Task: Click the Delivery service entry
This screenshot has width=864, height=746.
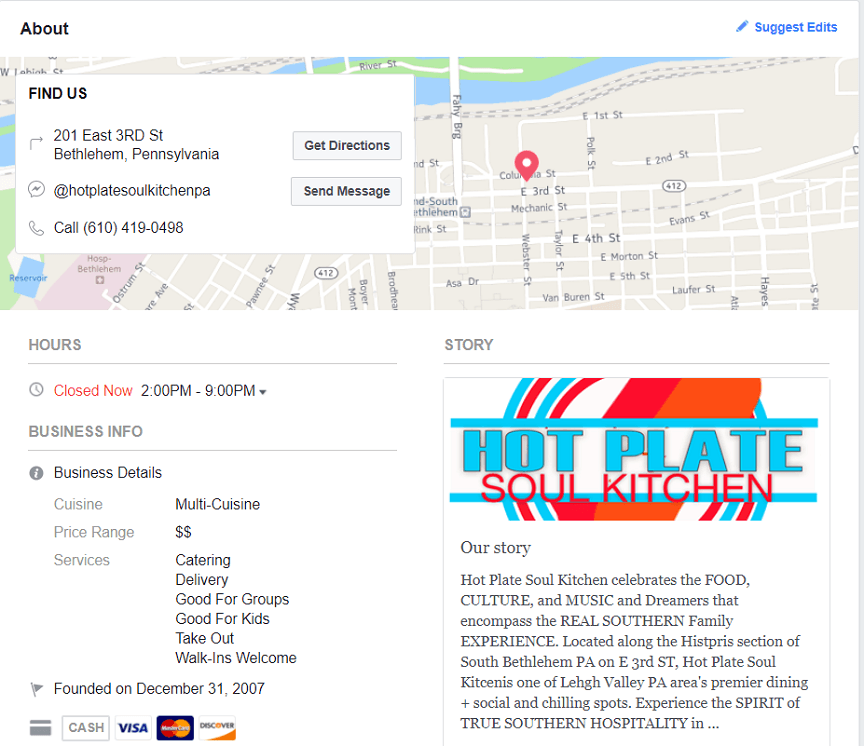Action: (x=202, y=580)
